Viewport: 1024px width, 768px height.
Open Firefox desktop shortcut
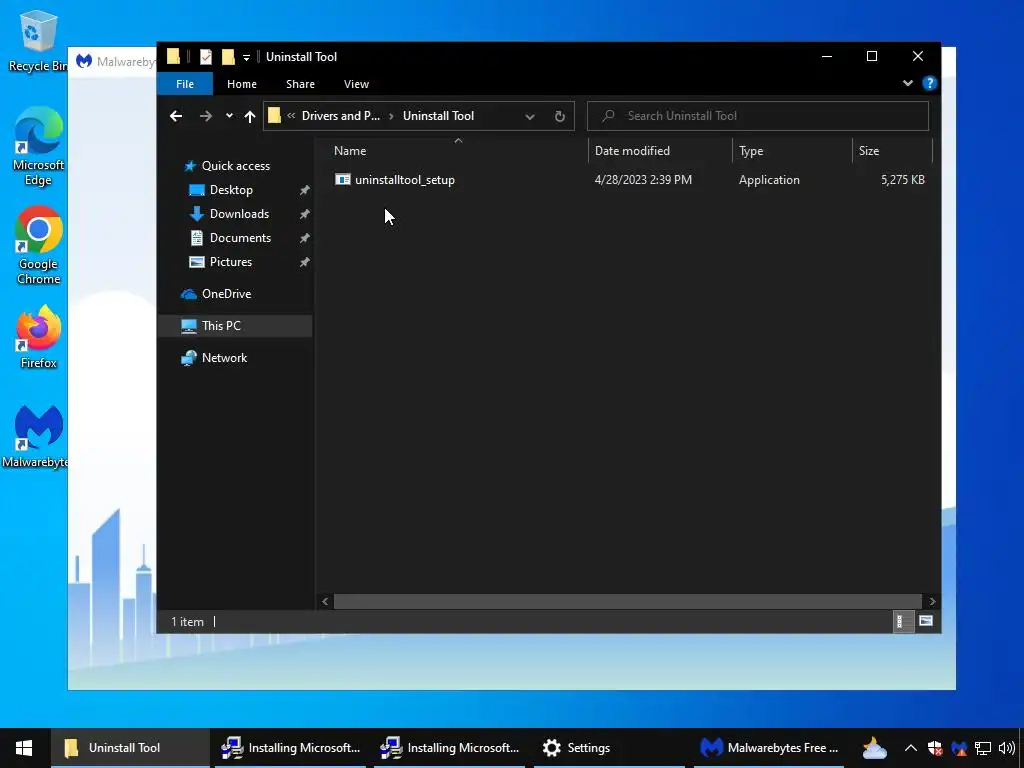[x=38, y=338]
